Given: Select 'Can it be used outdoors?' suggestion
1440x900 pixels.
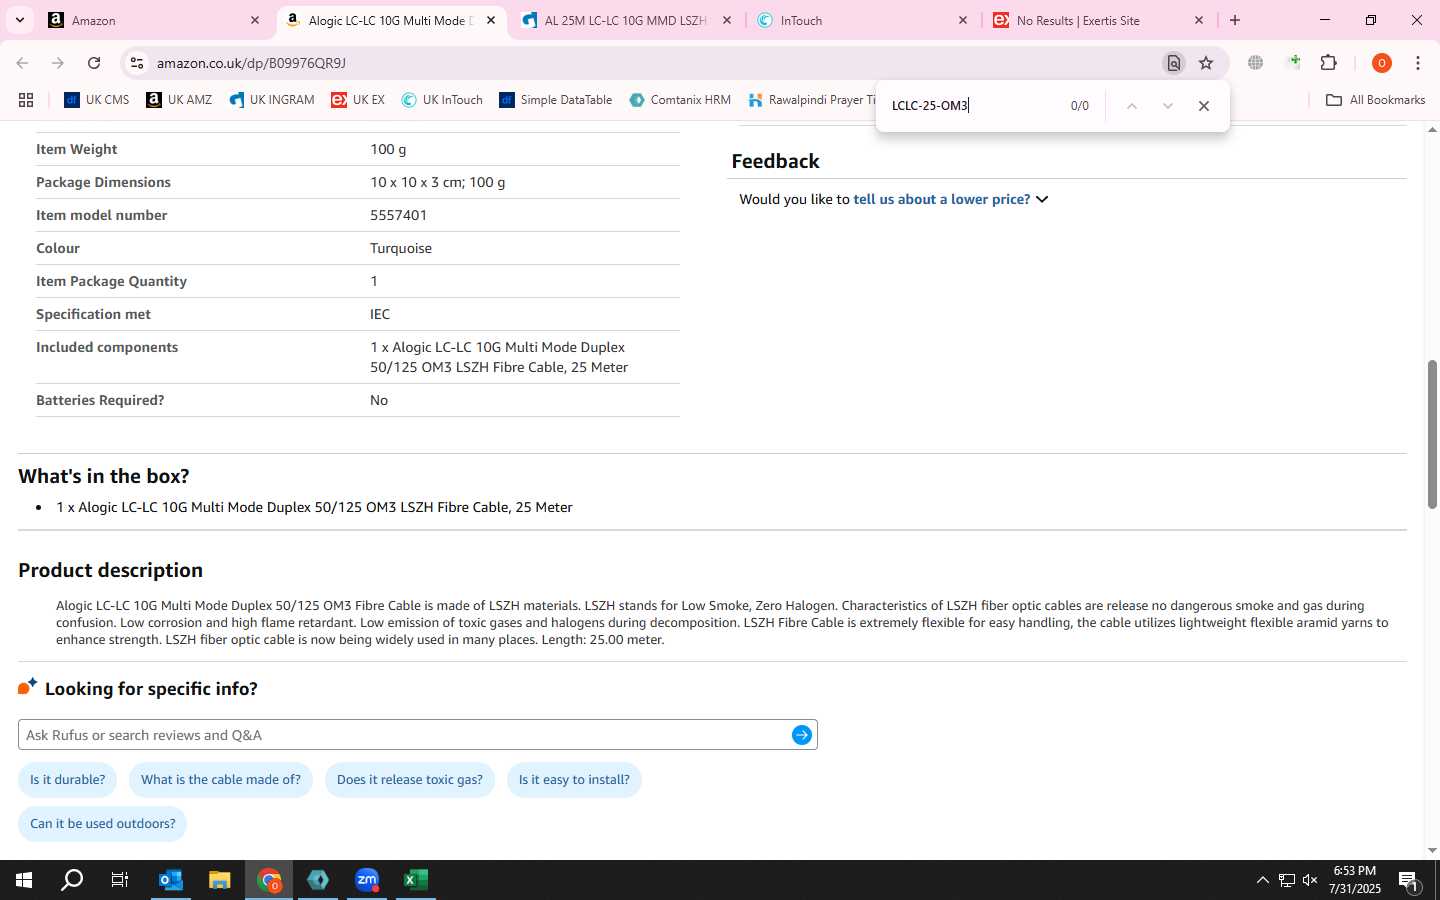Looking at the screenshot, I should click(102, 823).
